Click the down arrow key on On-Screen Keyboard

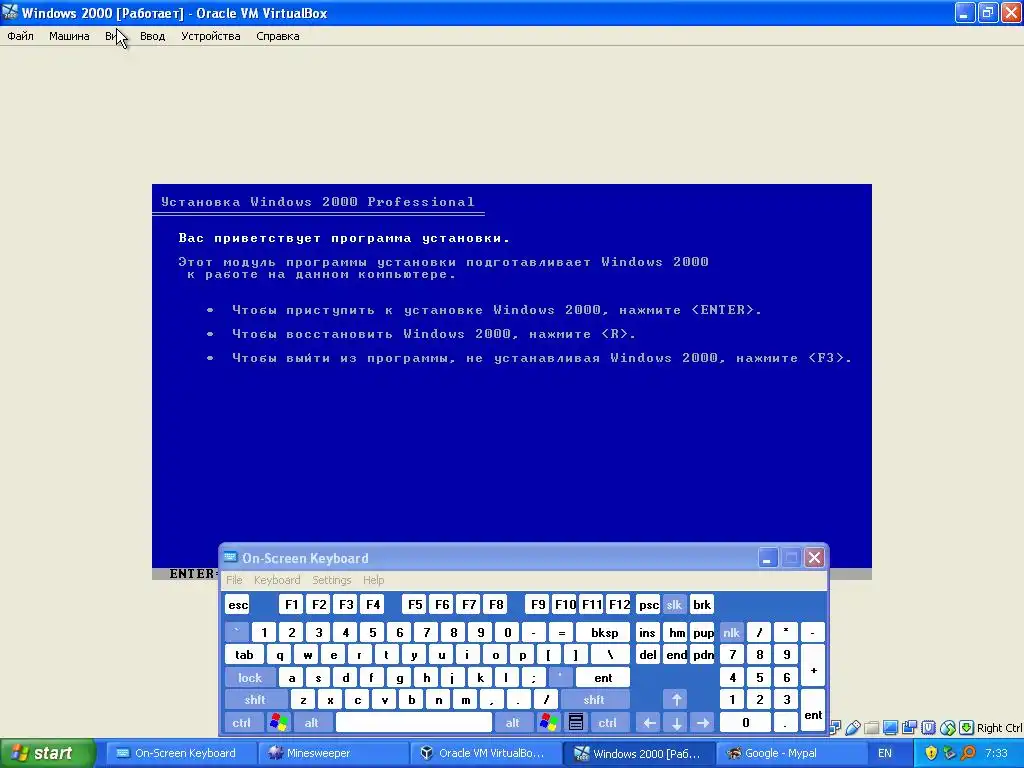coord(677,722)
